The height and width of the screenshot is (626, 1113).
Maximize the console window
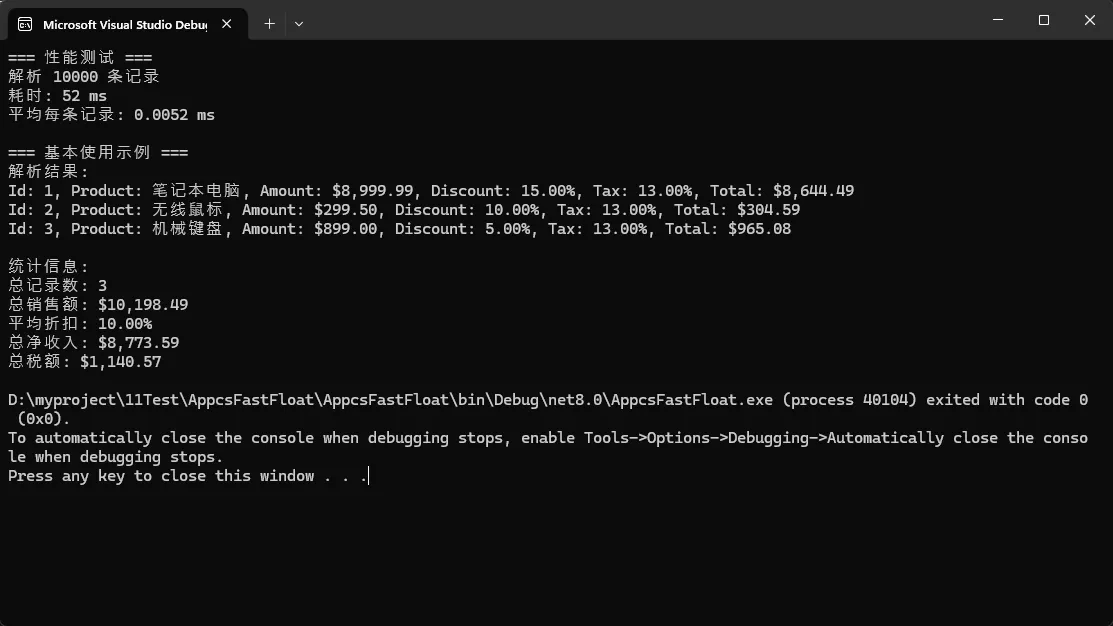click(1044, 20)
